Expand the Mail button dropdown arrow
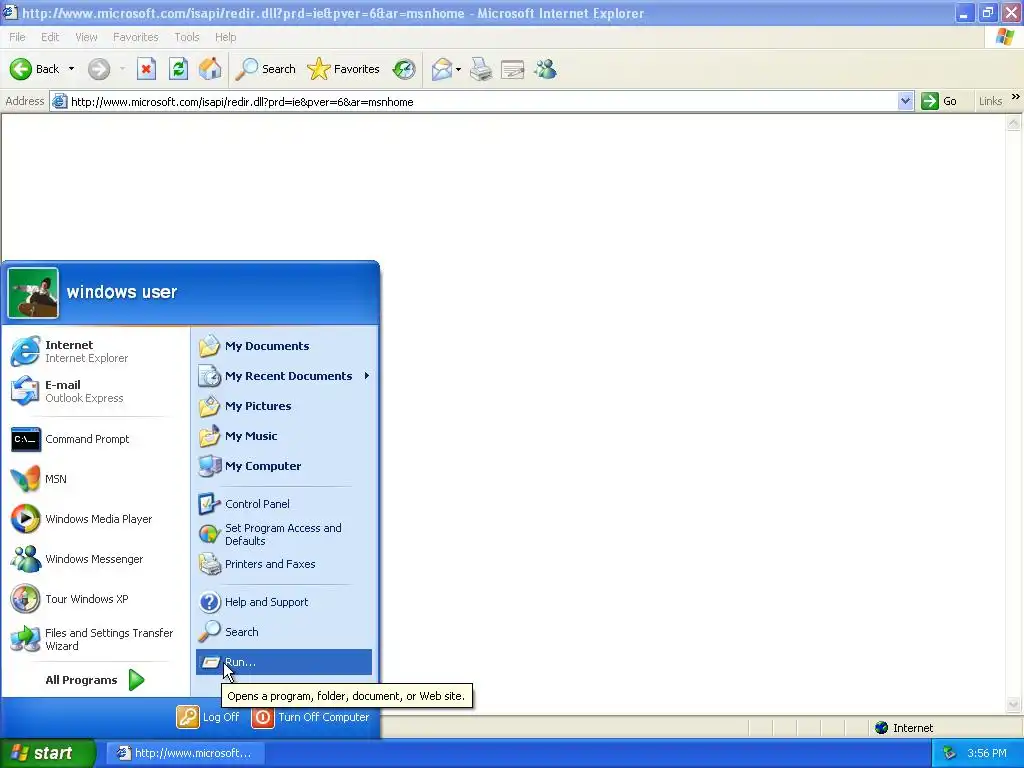Image resolution: width=1024 pixels, height=768 pixels. 458,69
